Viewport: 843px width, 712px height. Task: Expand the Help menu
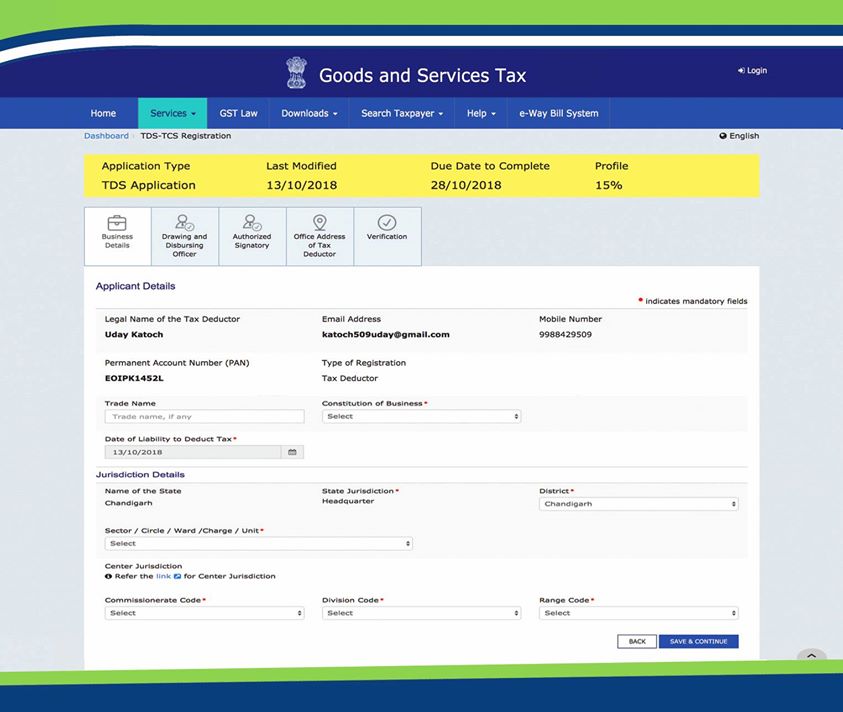click(481, 113)
